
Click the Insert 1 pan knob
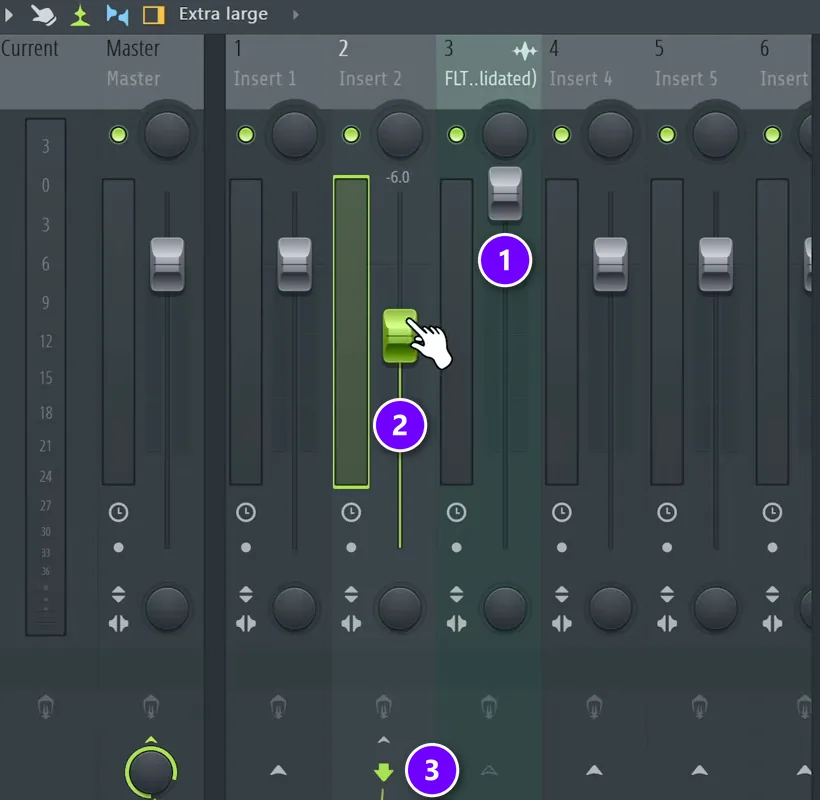tap(294, 135)
